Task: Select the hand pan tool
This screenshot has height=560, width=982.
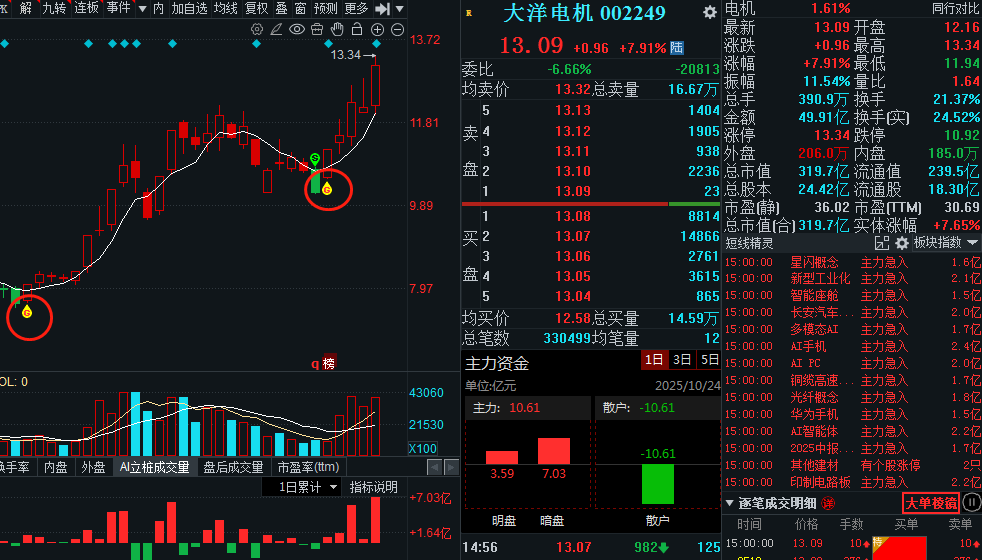Action: (337, 29)
